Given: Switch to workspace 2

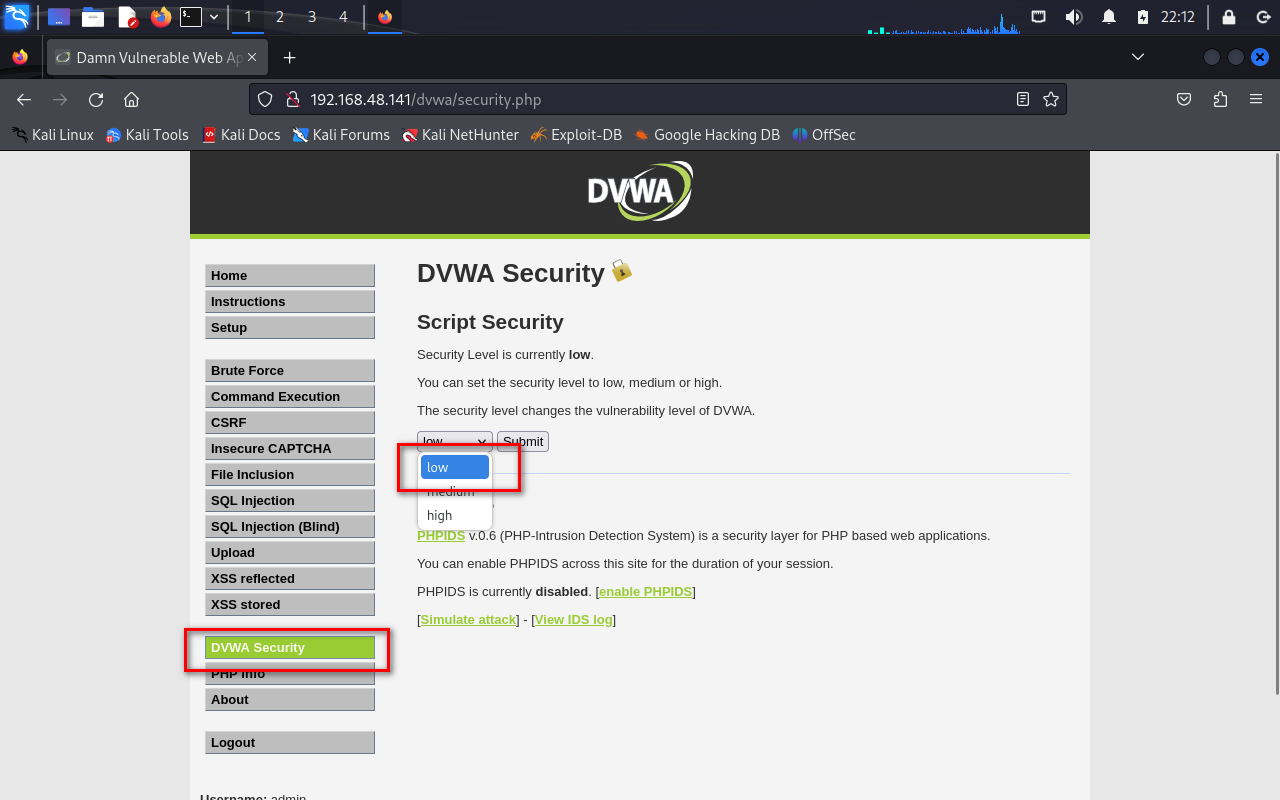Looking at the screenshot, I should tap(279, 17).
